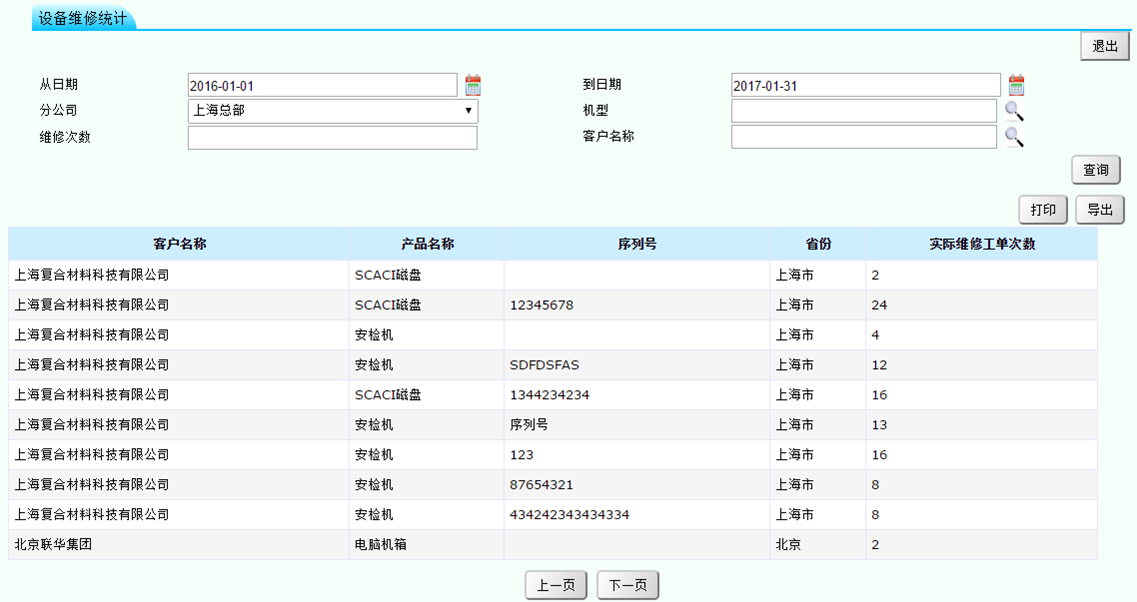This screenshot has width=1137, height=602.
Task: Select serial number cell 12345678
Action: 637,305
